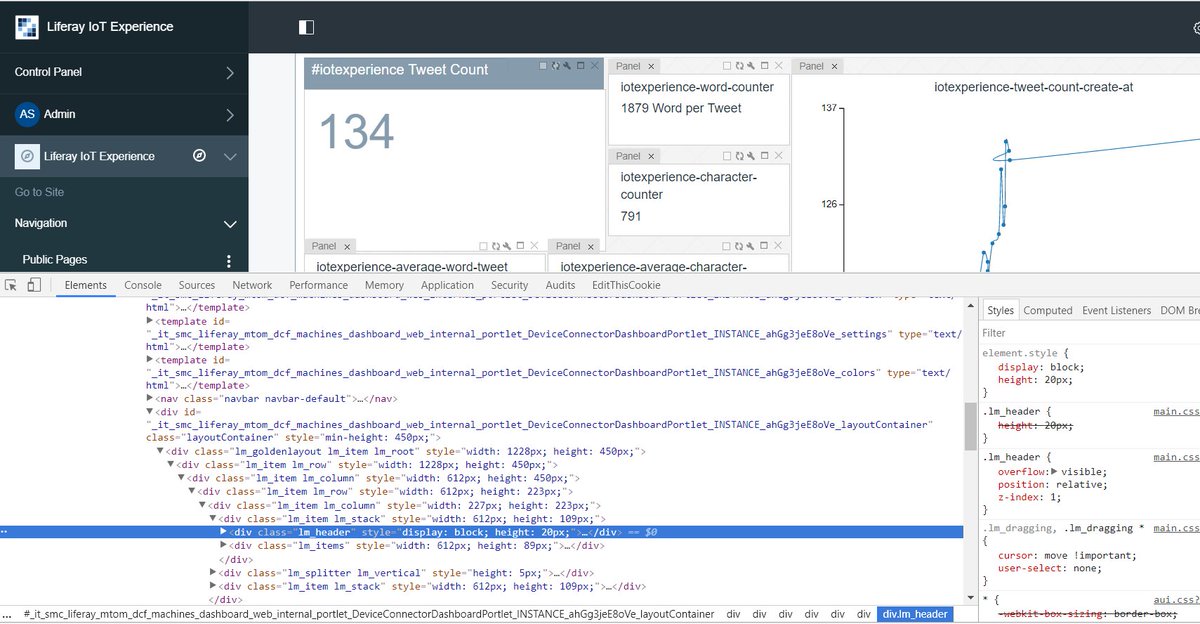Collapse the Liferay IoT Experience site section
1200x624 pixels.
pyautogui.click(x=230, y=156)
